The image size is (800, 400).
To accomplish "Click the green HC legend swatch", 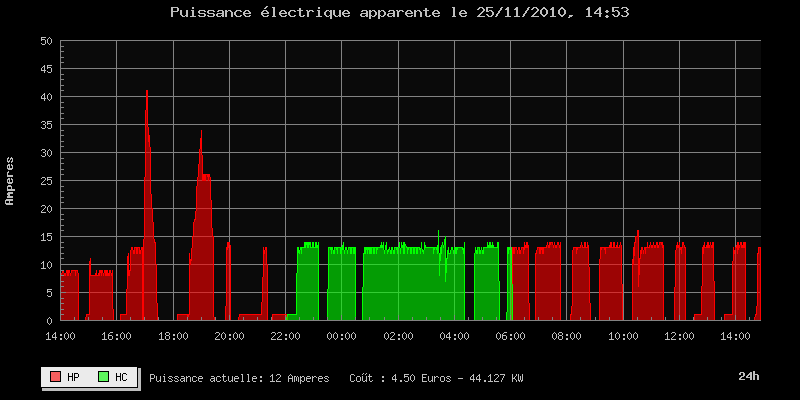I will [x=104, y=377].
